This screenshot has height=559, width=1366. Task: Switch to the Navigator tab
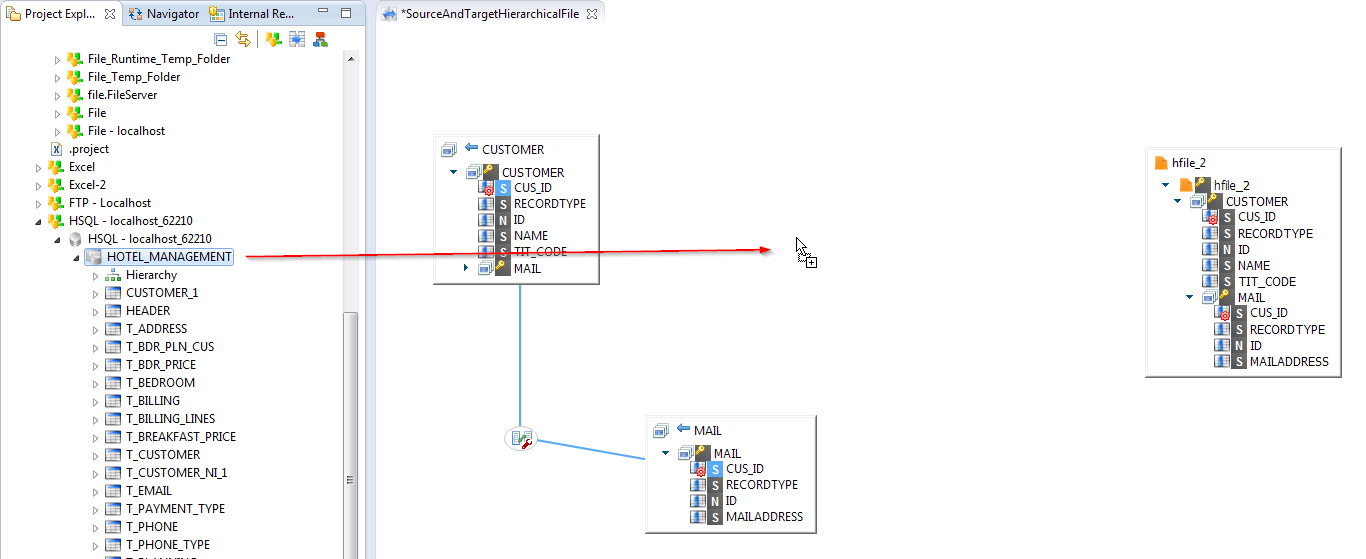pyautogui.click(x=165, y=14)
